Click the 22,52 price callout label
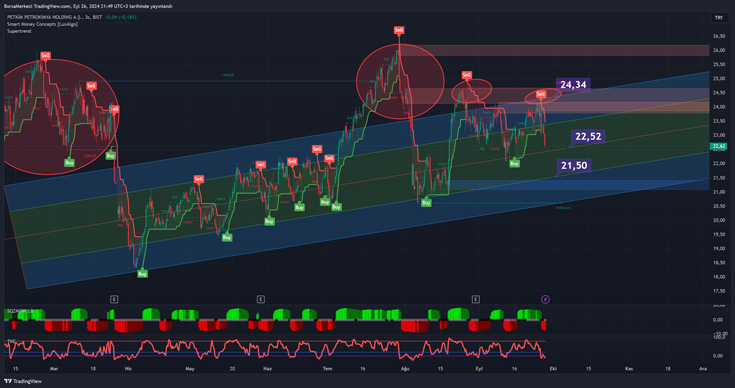 (x=588, y=136)
